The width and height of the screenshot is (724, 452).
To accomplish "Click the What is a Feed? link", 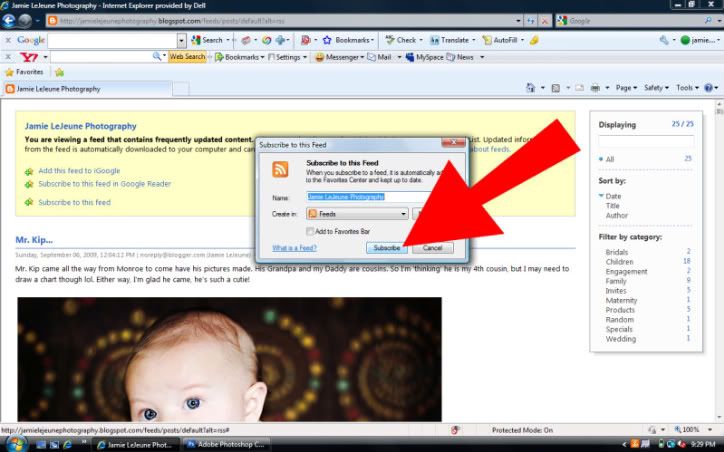I will 294,248.
